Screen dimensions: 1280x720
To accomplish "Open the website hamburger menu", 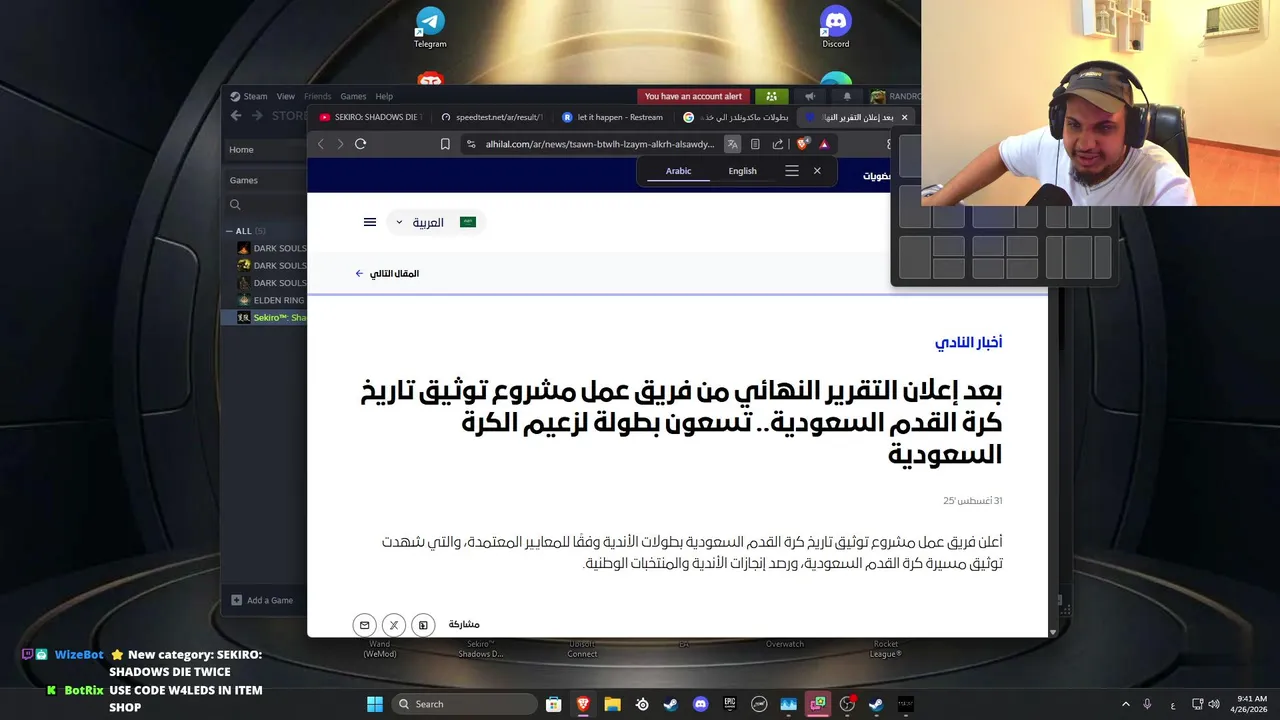I will click(370, 222).
